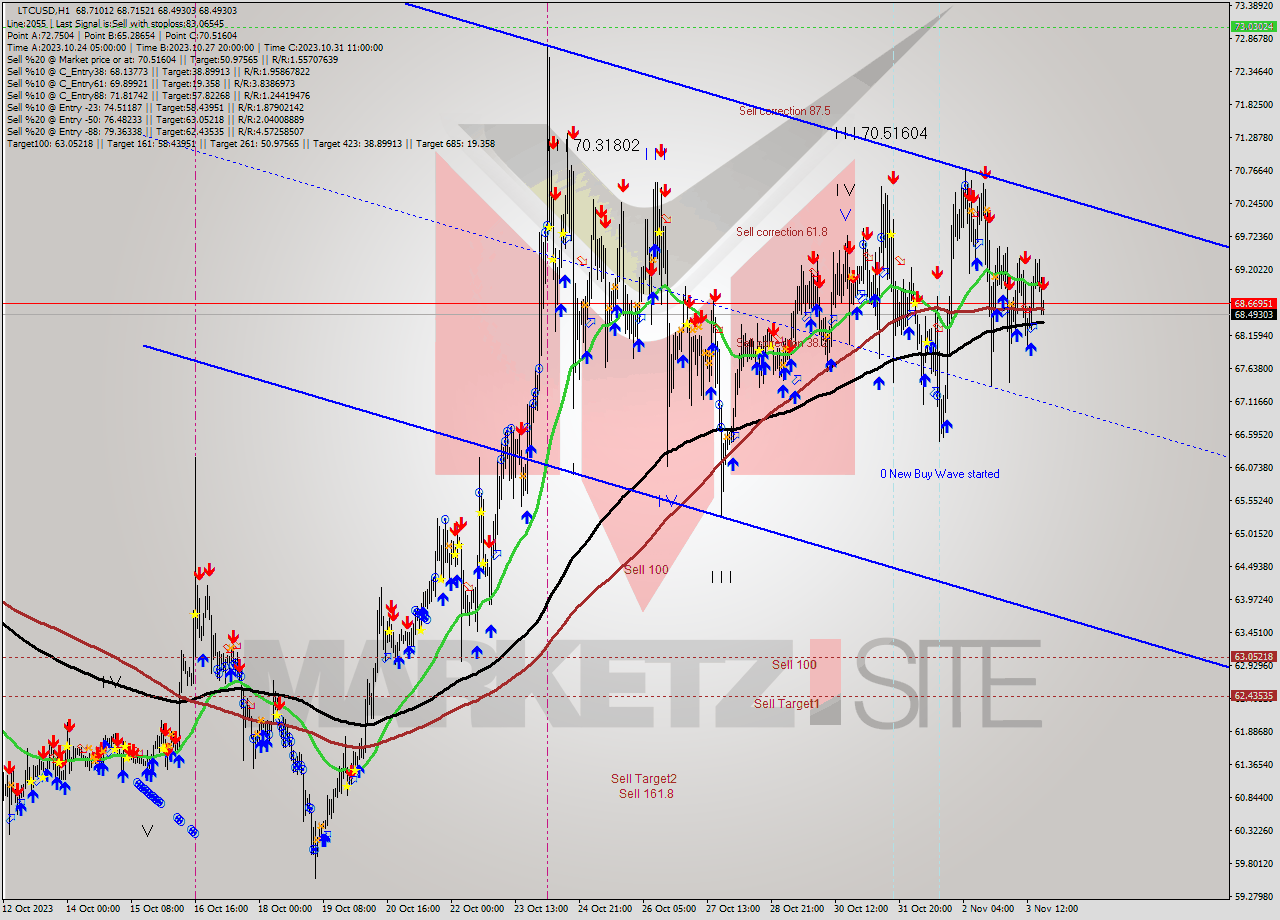Select the 'Sell correction 87.5' label

pos(785,111)
